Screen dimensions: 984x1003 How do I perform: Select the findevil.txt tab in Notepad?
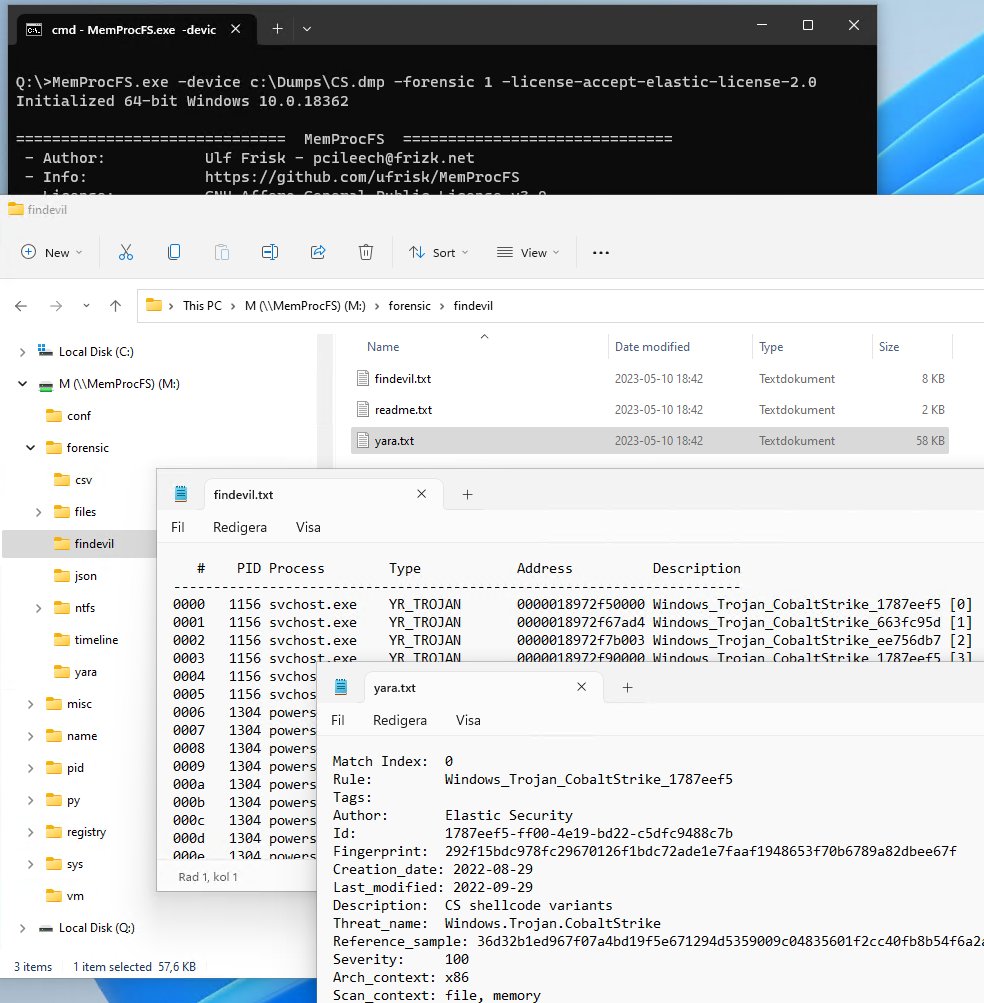324,494
